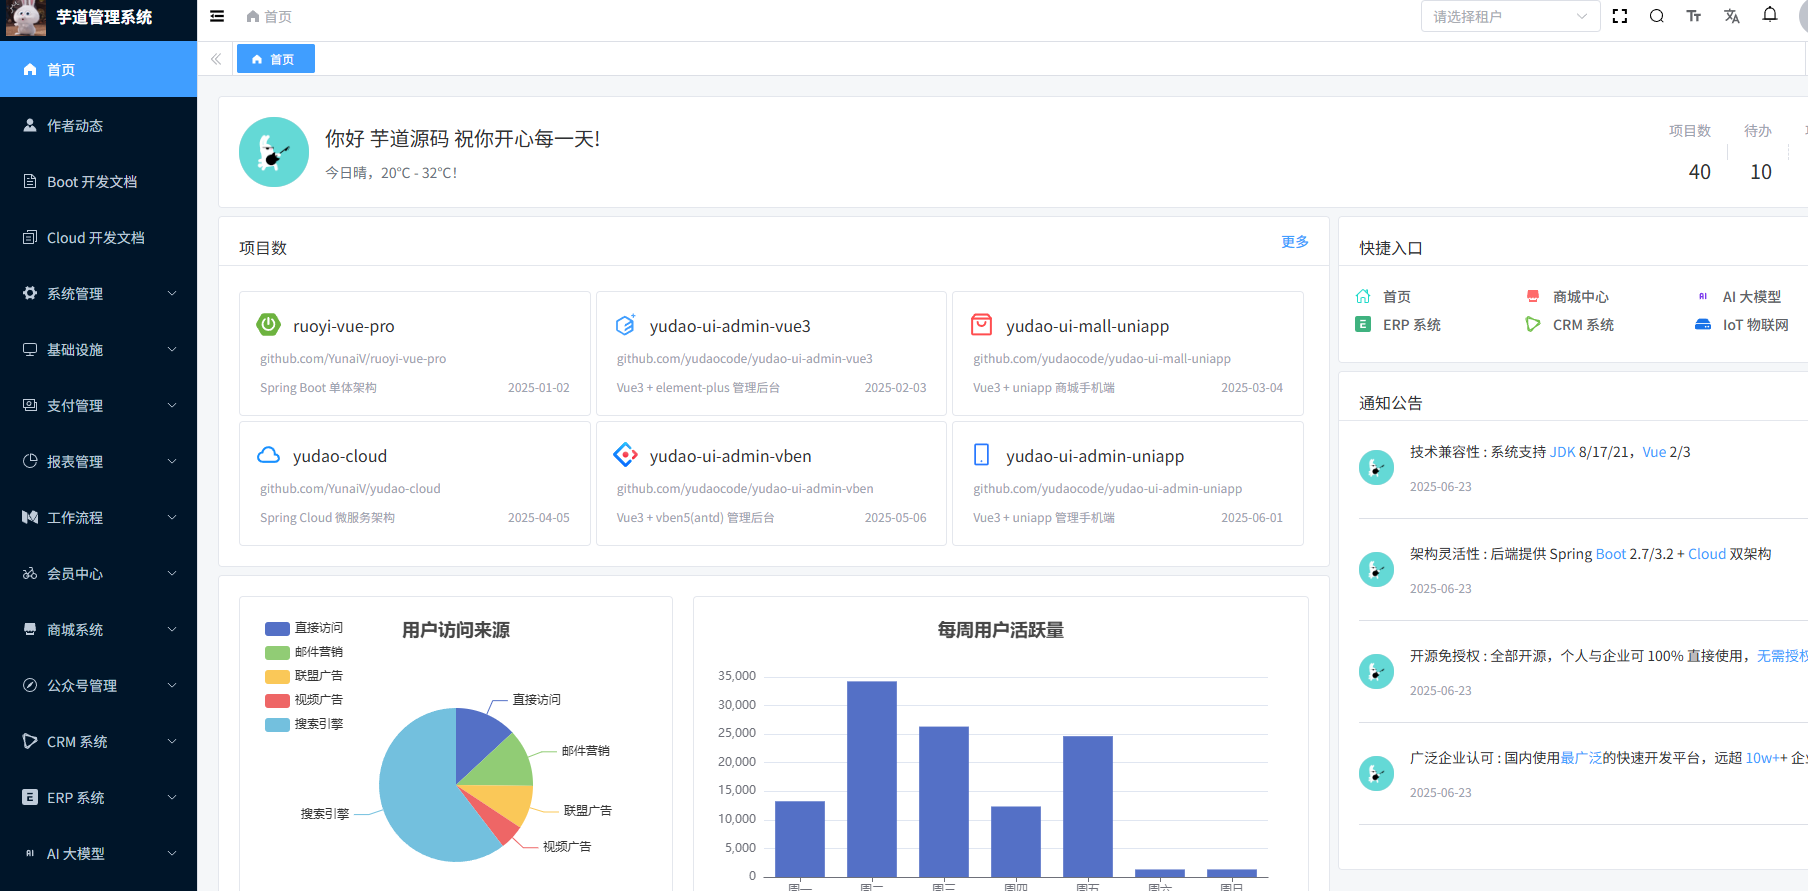Image resolution: width=1808 pixels, height=891 pixels.
Task: Toggle 直接访问 legend in pie chart
Action: point(304,628)
